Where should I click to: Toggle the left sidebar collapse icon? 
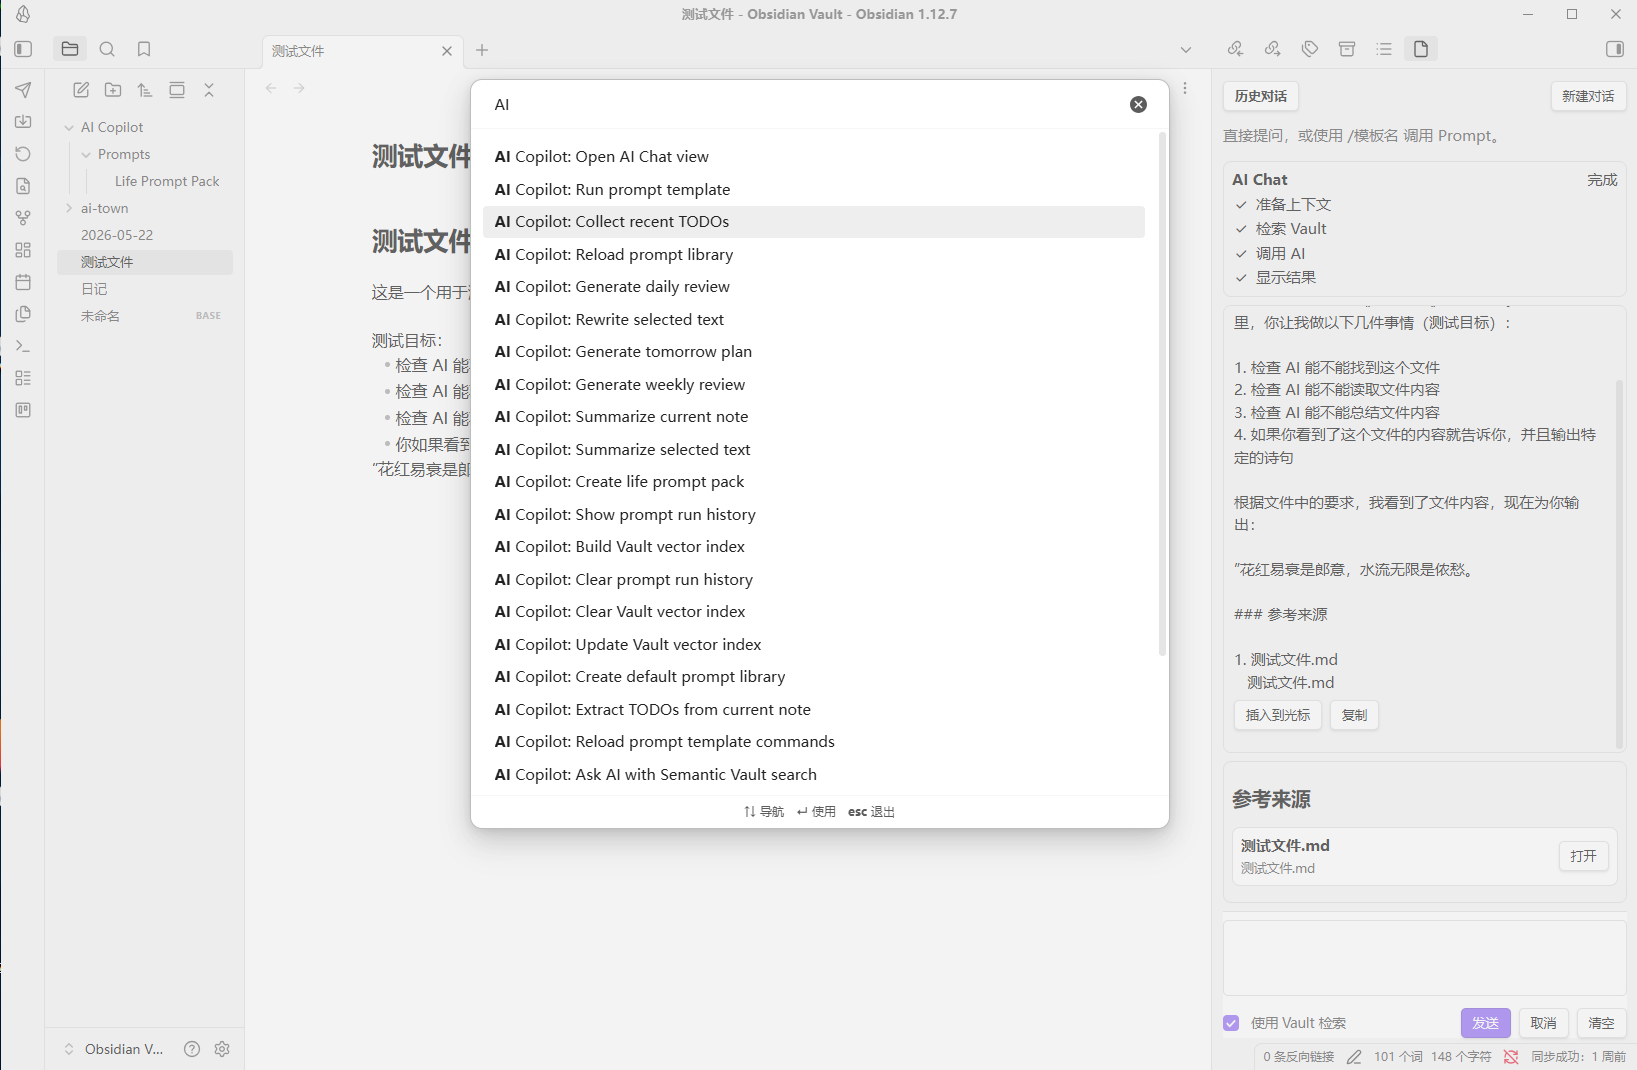23,49
